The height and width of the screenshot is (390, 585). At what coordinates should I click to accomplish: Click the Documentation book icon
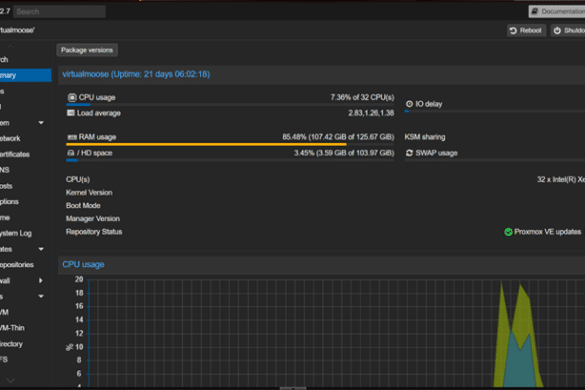pos(534,12)
